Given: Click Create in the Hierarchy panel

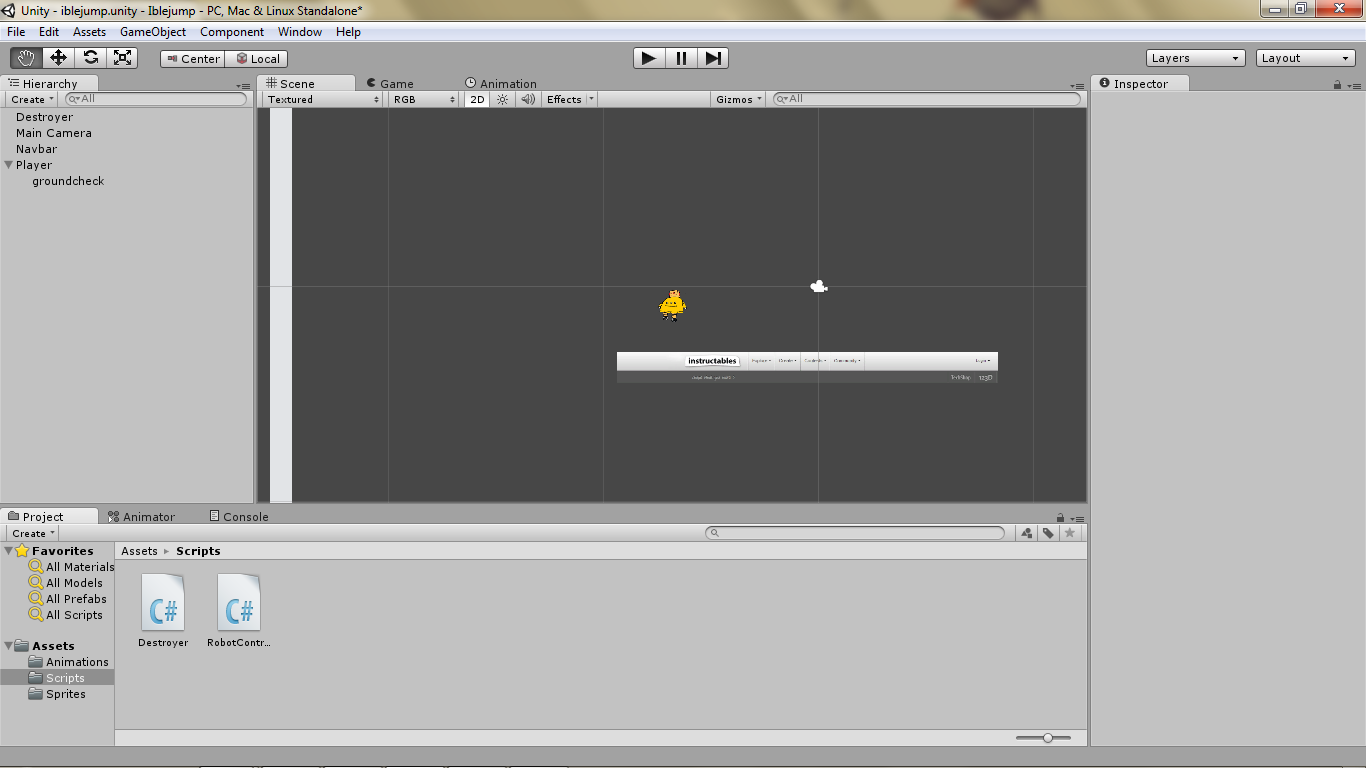Looking at the screenshot, I should click(26, 99).
